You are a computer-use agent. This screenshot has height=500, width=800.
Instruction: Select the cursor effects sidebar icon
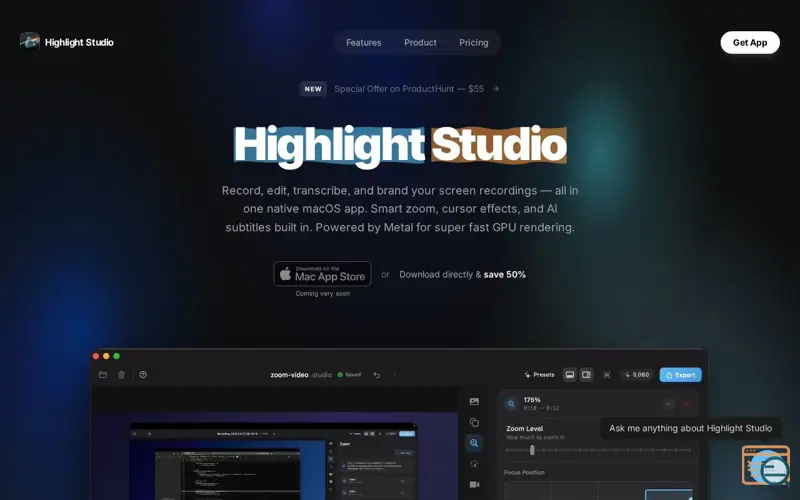tap(474, 464)
